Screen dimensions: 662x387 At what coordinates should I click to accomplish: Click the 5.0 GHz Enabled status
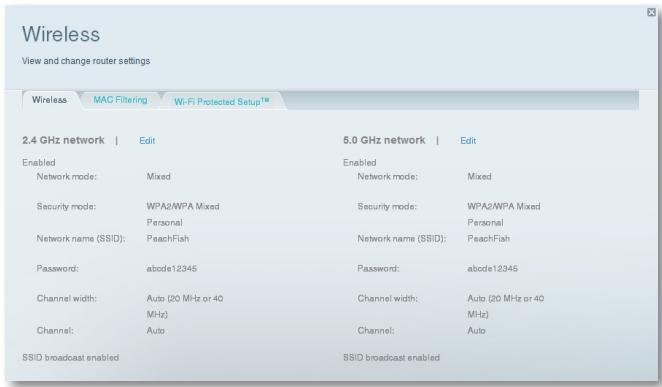(360, 162)
